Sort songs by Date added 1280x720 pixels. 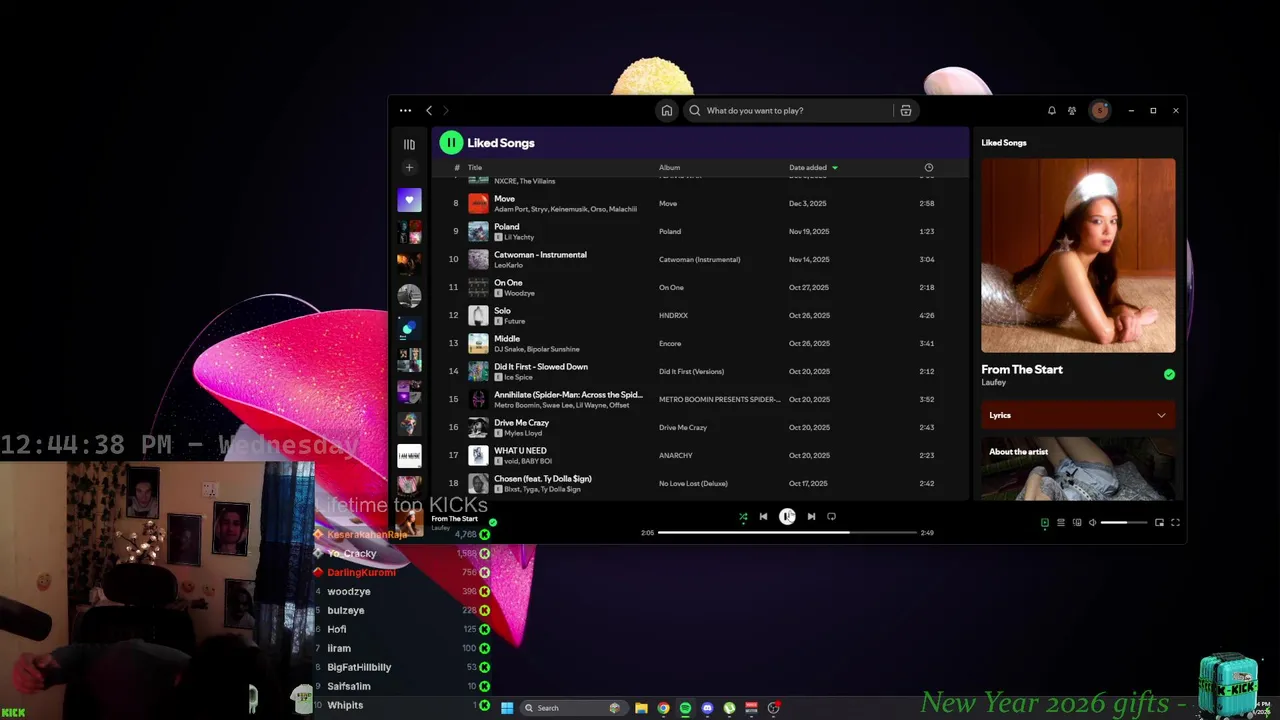pyautogui.click(x=808, y=168)
